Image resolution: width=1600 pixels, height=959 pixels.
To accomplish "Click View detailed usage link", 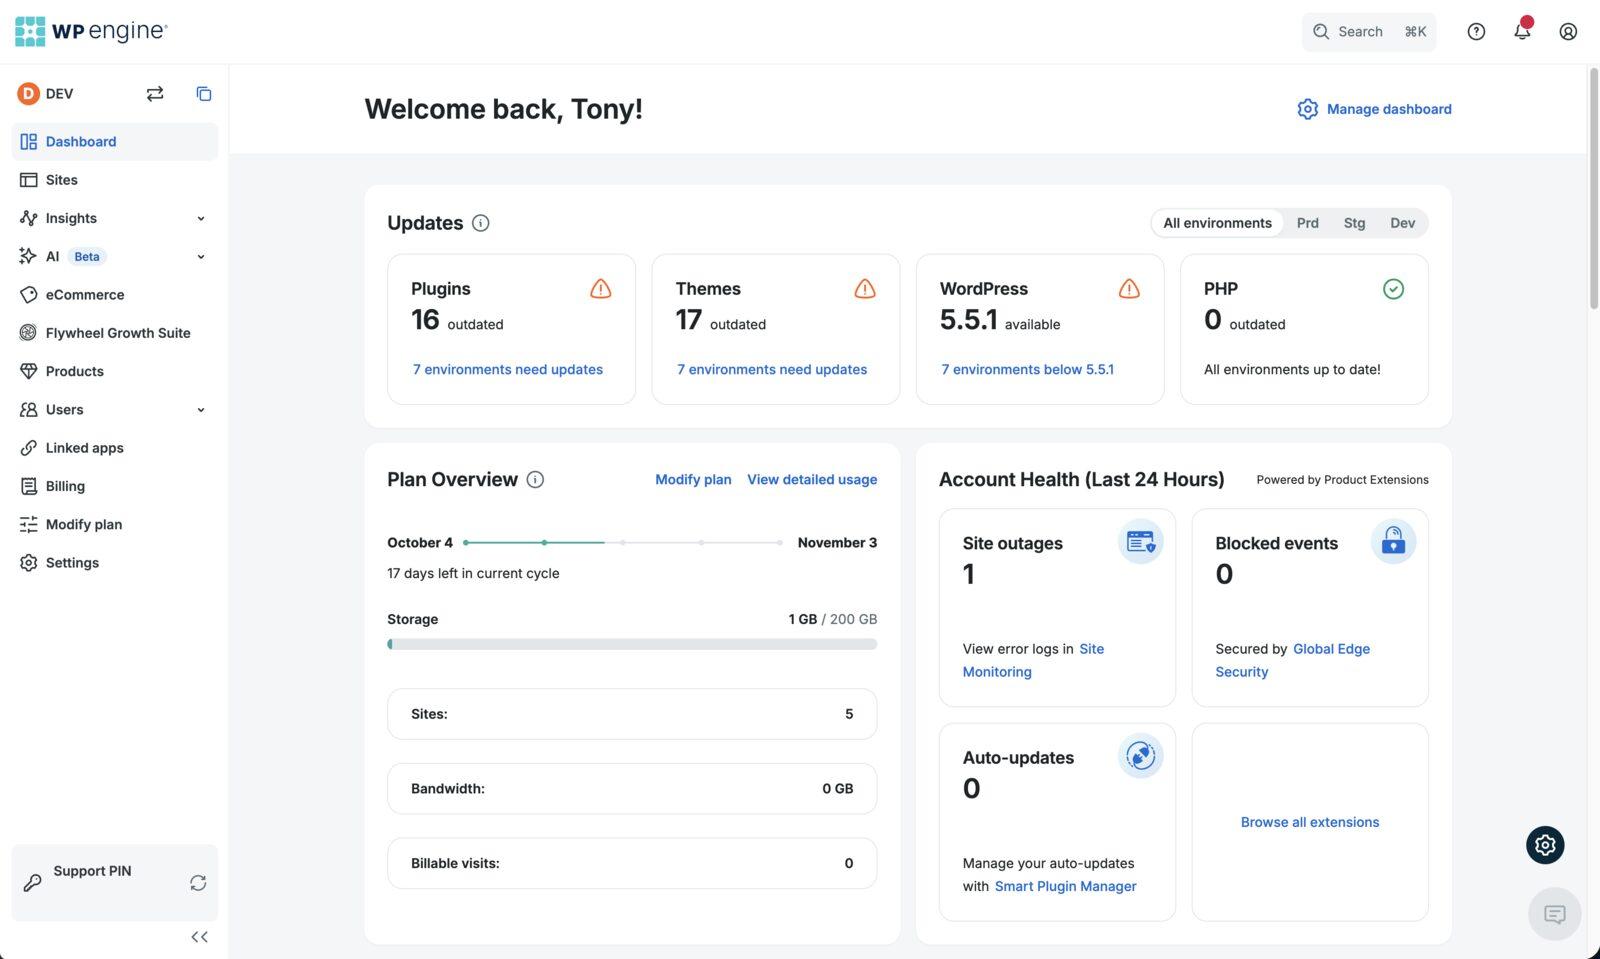I will 812,480.
